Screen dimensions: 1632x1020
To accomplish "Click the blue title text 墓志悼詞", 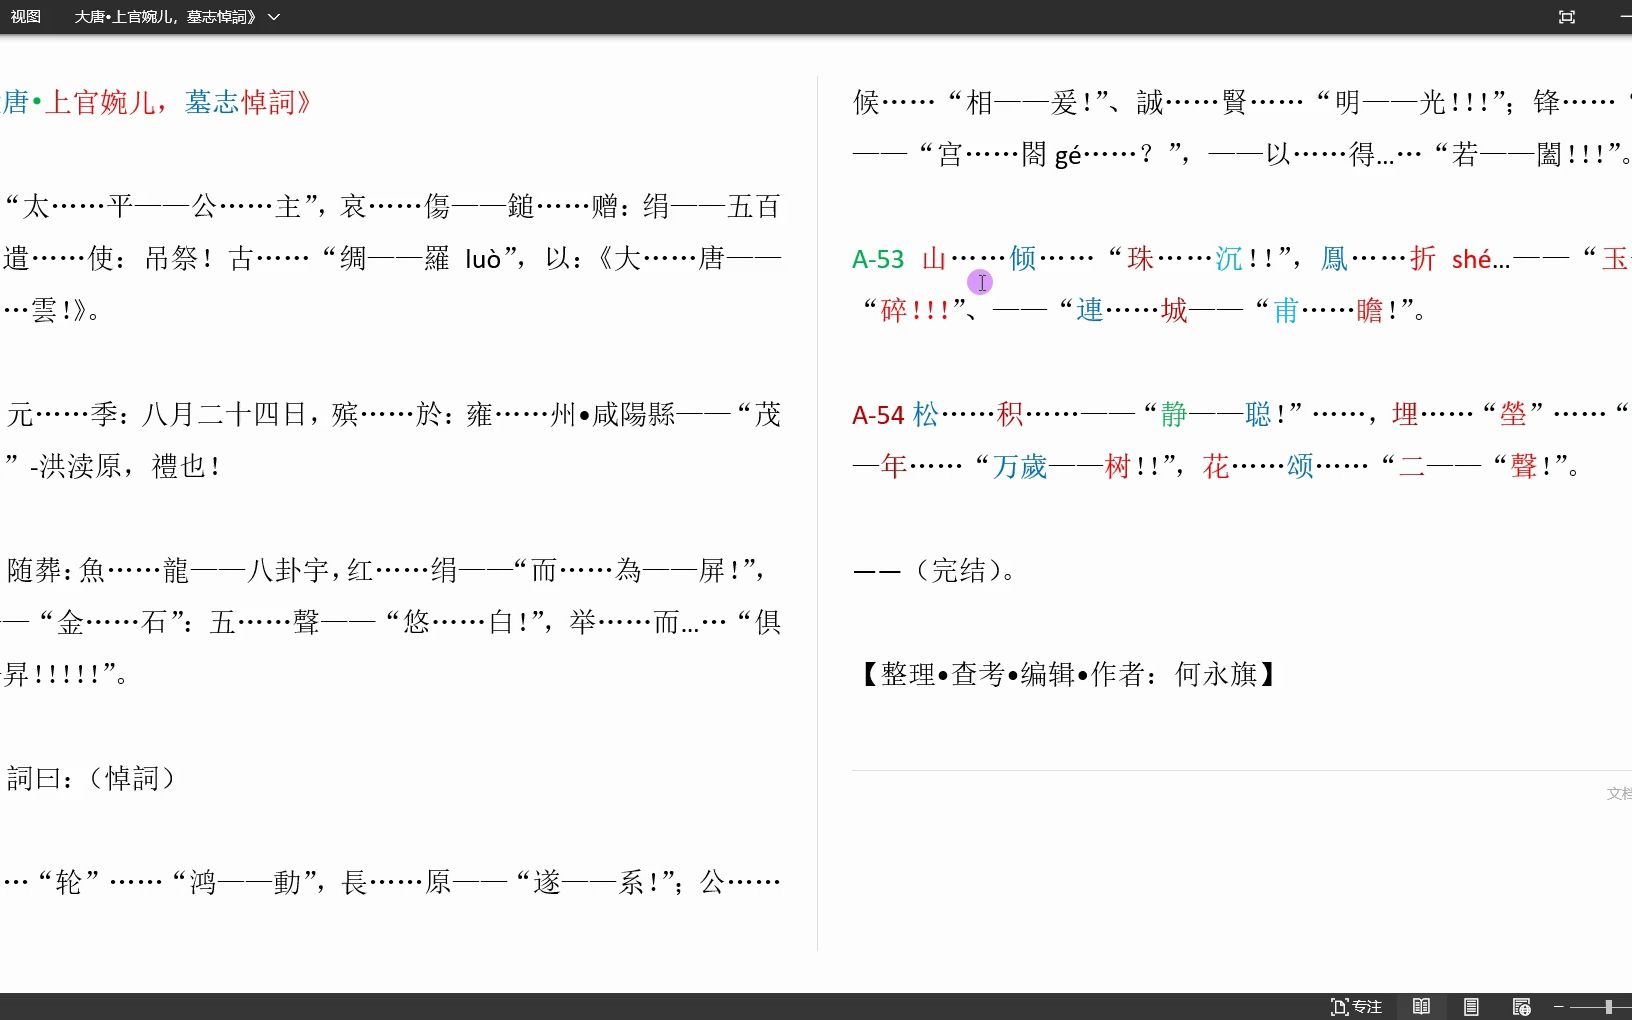I will tap(240, 102).
